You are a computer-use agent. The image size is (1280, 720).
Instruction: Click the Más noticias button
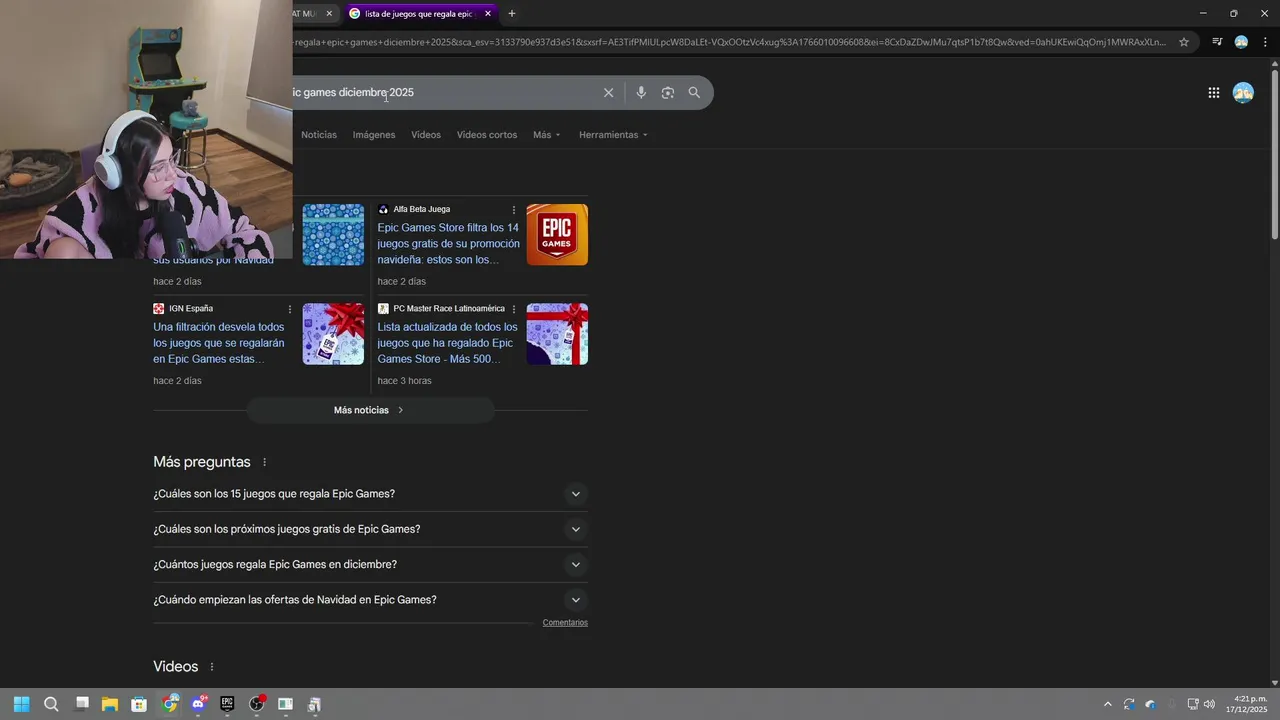pos(370,410)
